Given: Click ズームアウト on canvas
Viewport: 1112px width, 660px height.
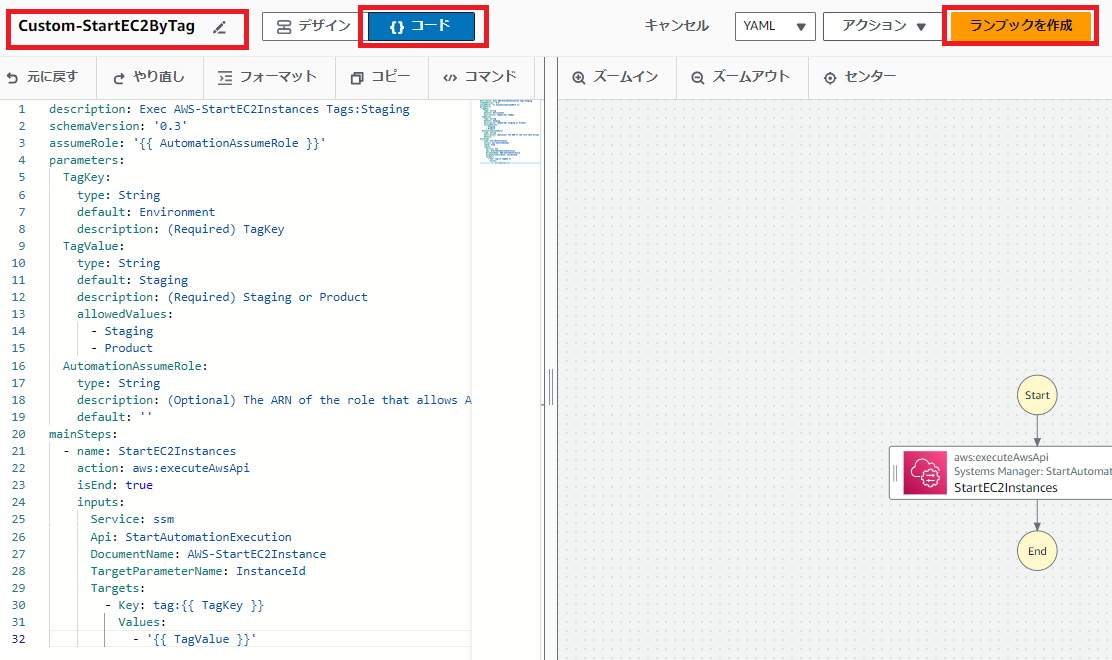Looking at the screenshot, I should coord(740,77).
